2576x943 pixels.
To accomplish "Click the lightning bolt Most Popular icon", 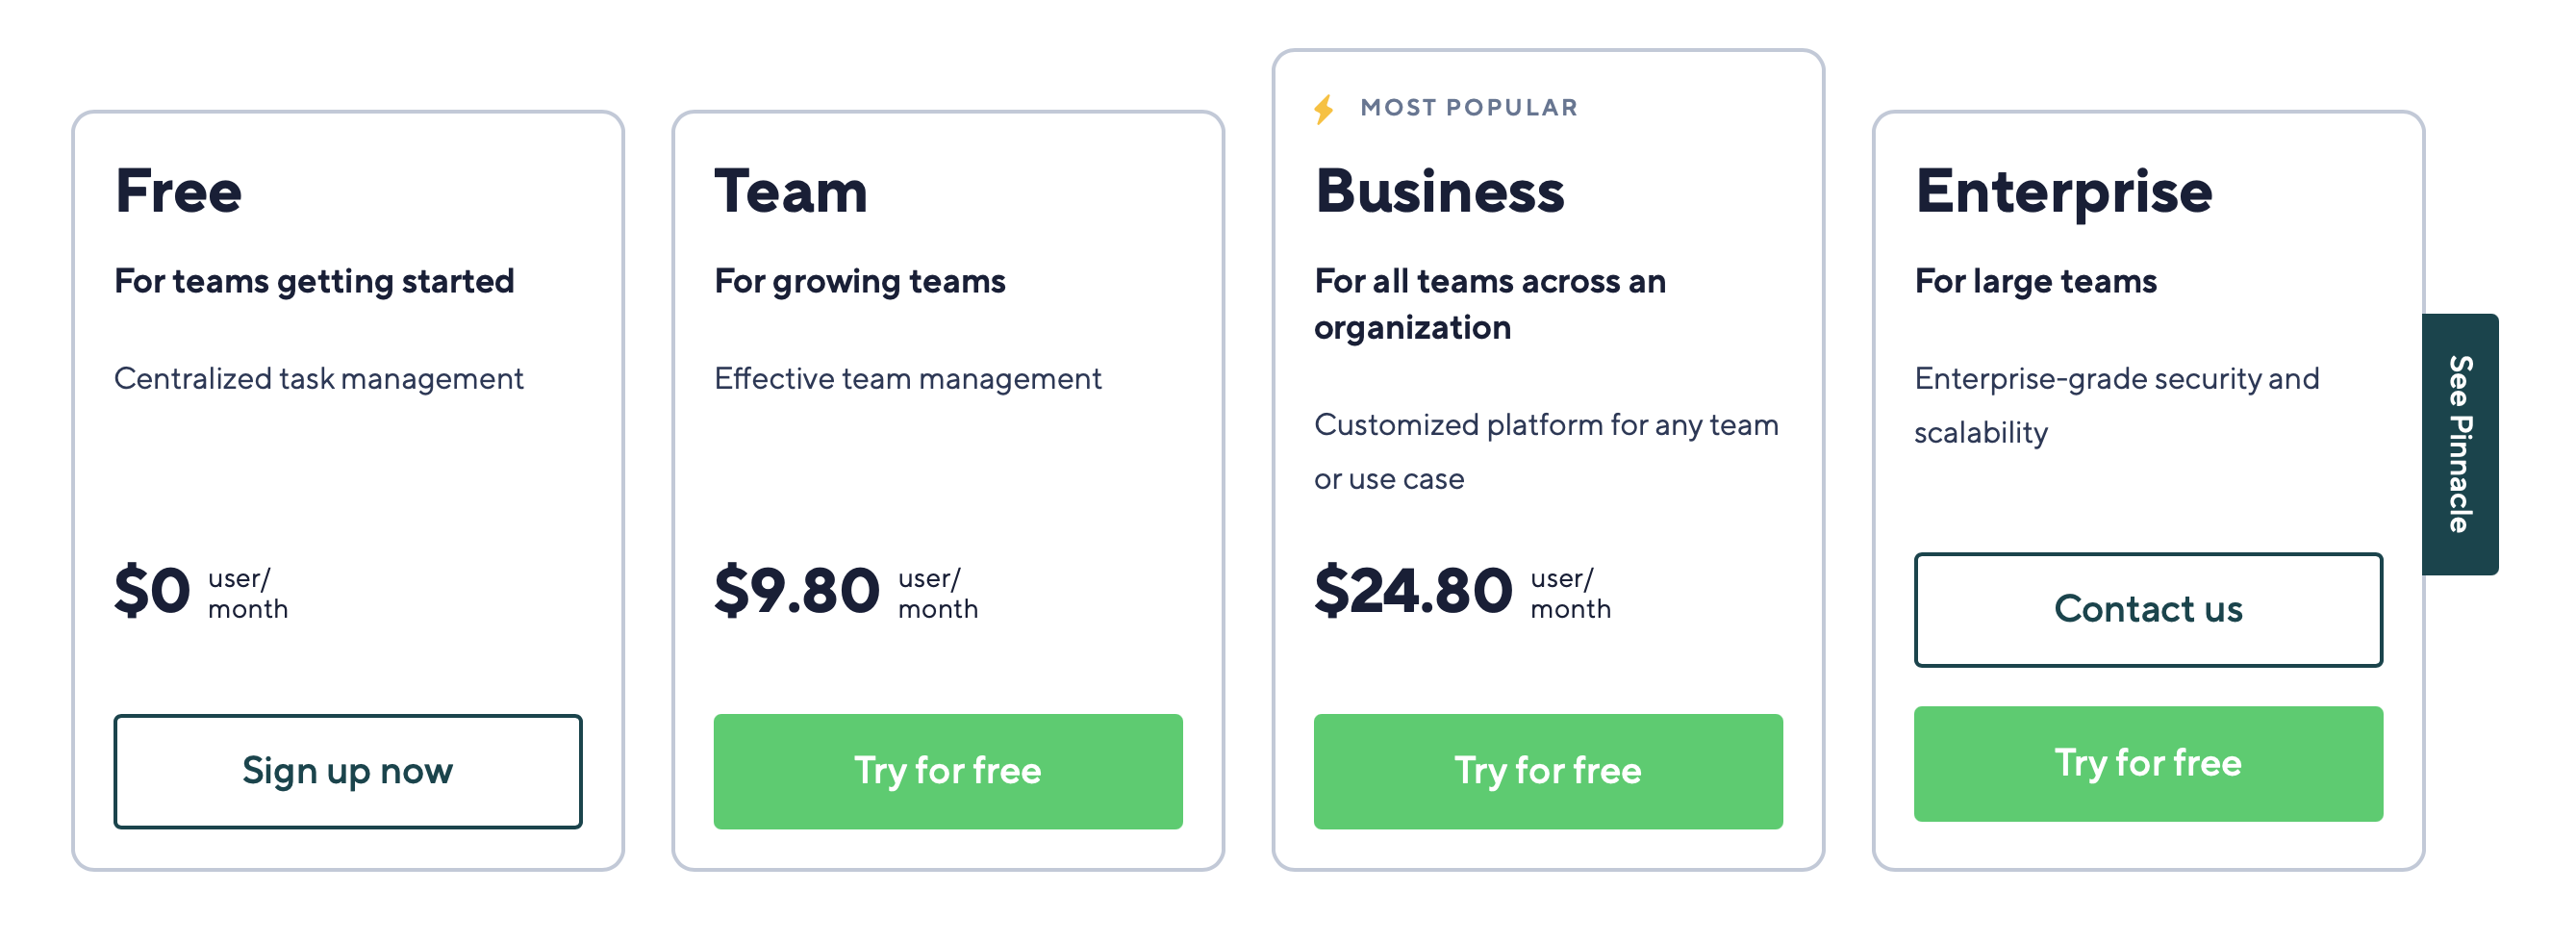I will click(x=1324, y=109).
